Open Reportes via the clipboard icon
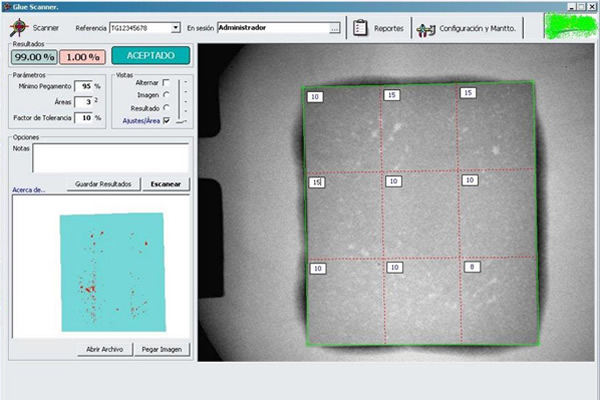 click(x=361, y=28)
